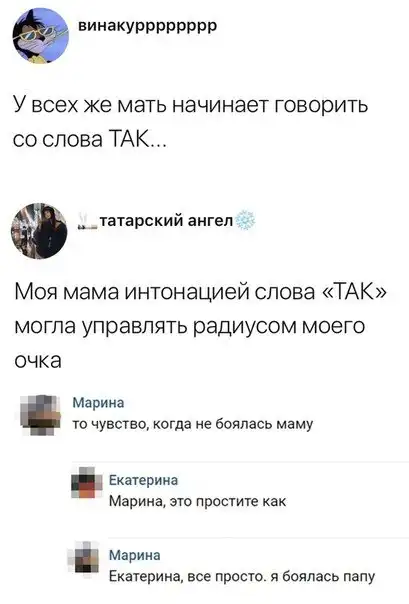Open Marina's avatar on the last reply
Viewport: 409px width, 604px height.
(x=85, y=558)
